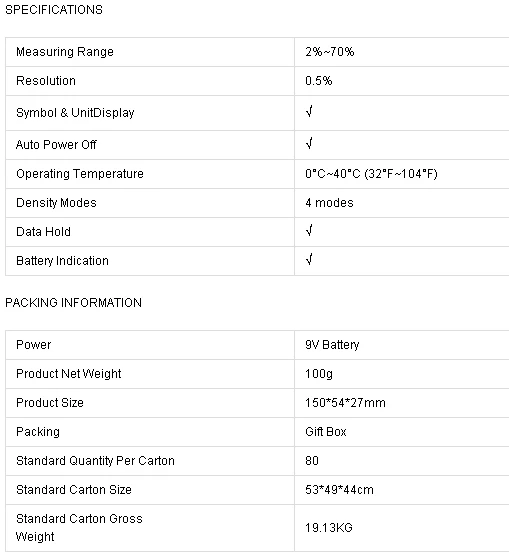Image resolution: width=509 pixels, height=555 pixels.
Task: Click the 53*49*44cm carton size value
Action: point(339,490)
